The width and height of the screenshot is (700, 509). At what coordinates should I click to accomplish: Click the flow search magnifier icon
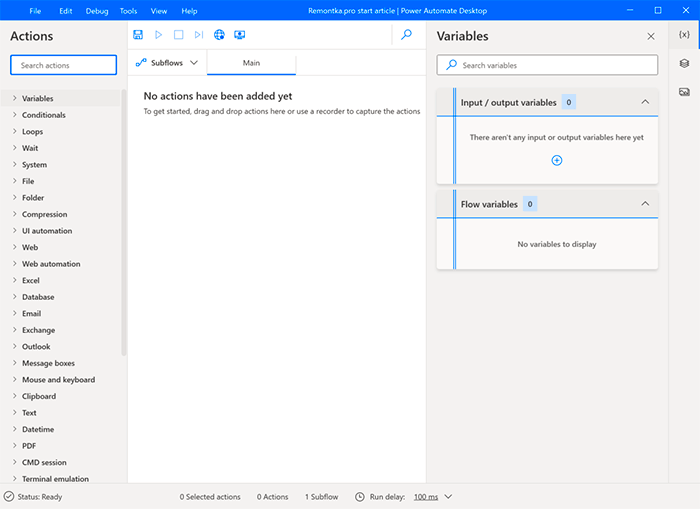406,34
